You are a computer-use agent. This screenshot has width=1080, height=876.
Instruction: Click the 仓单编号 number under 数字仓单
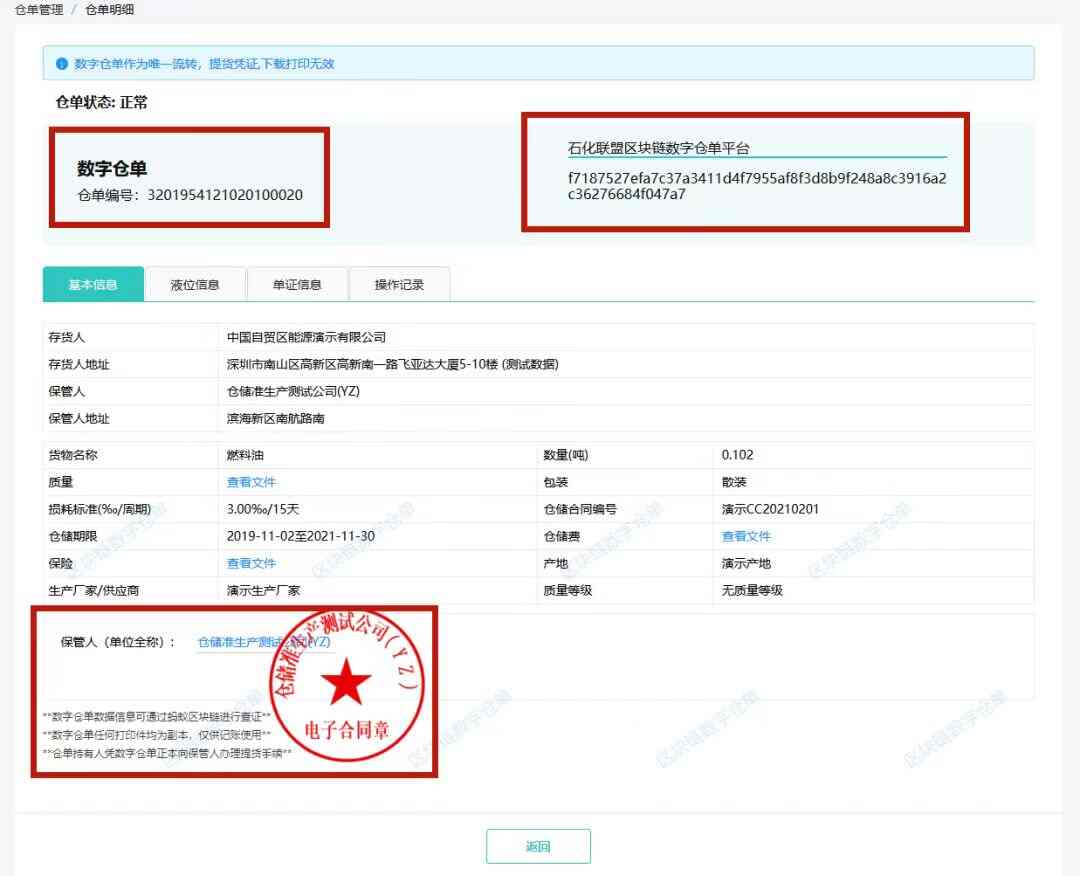click(x=225, y=195)
